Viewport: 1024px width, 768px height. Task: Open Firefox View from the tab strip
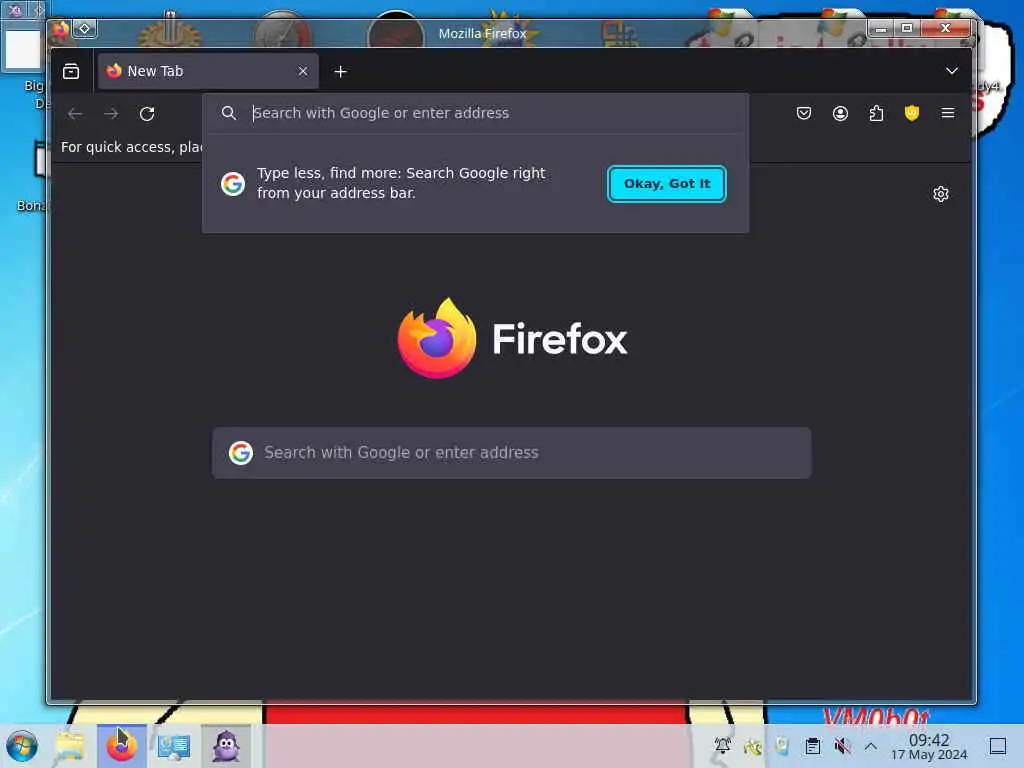pyautogui.click(x=71, y=71)
